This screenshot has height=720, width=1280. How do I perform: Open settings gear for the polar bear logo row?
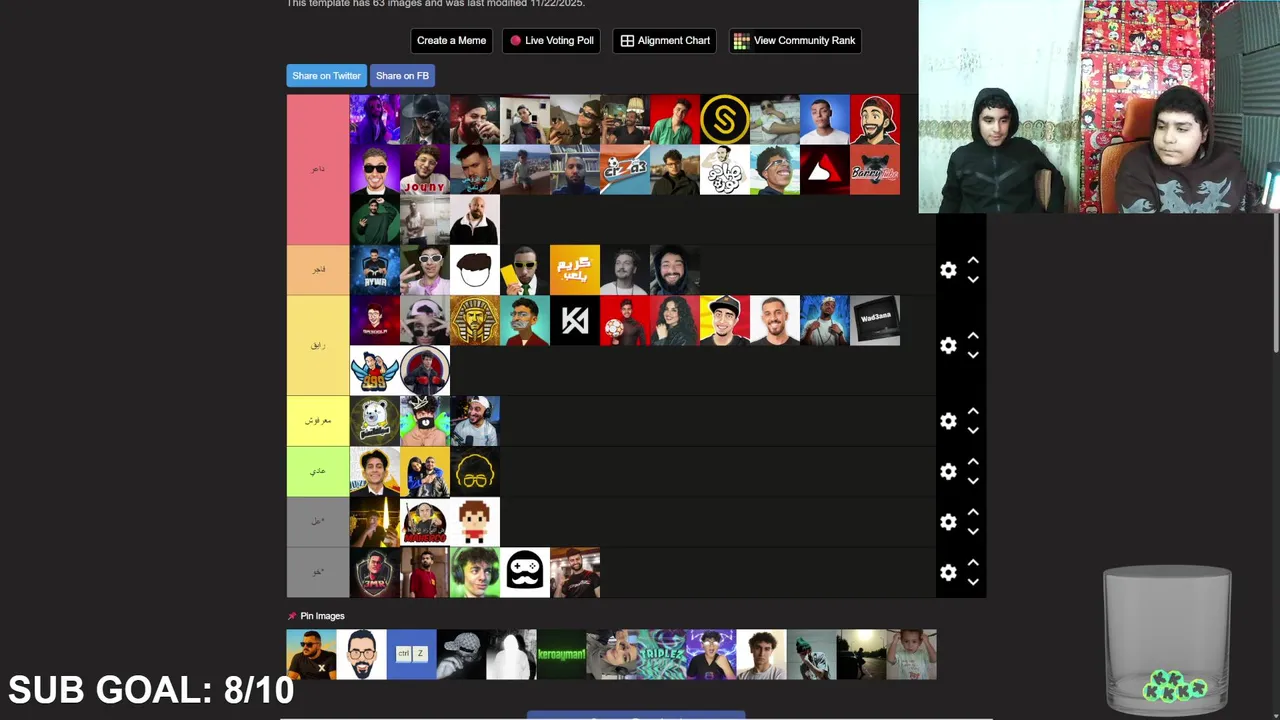point(948,421)
